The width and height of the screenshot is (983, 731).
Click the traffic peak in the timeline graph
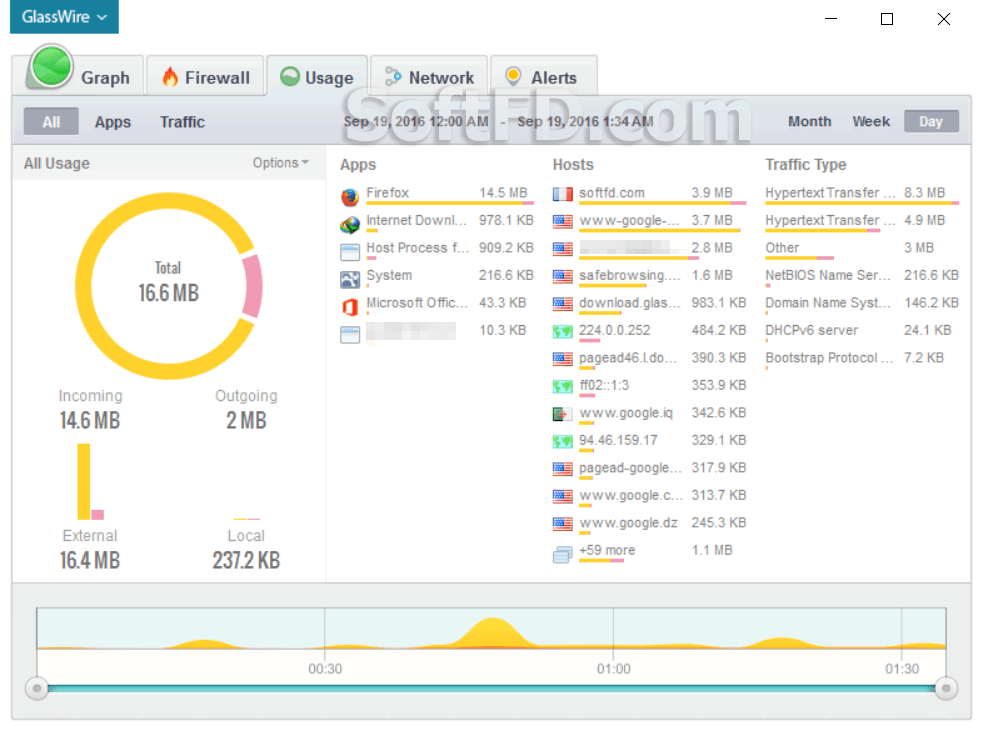point(493,632)
